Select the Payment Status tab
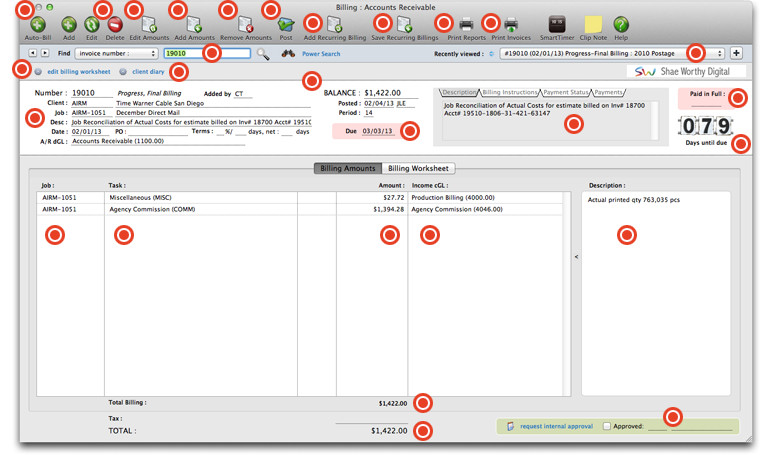Screen dimensions: 760x455 [565, 92]
